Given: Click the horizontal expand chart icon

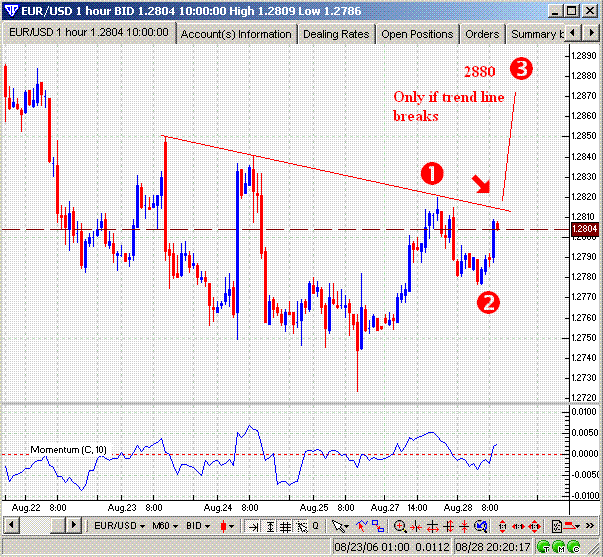Looking at the screenshot, I should click(433, 527).
